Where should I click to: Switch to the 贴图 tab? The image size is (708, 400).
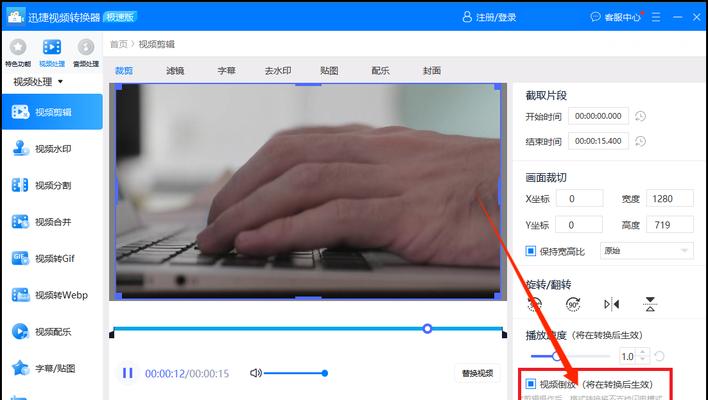329,70
